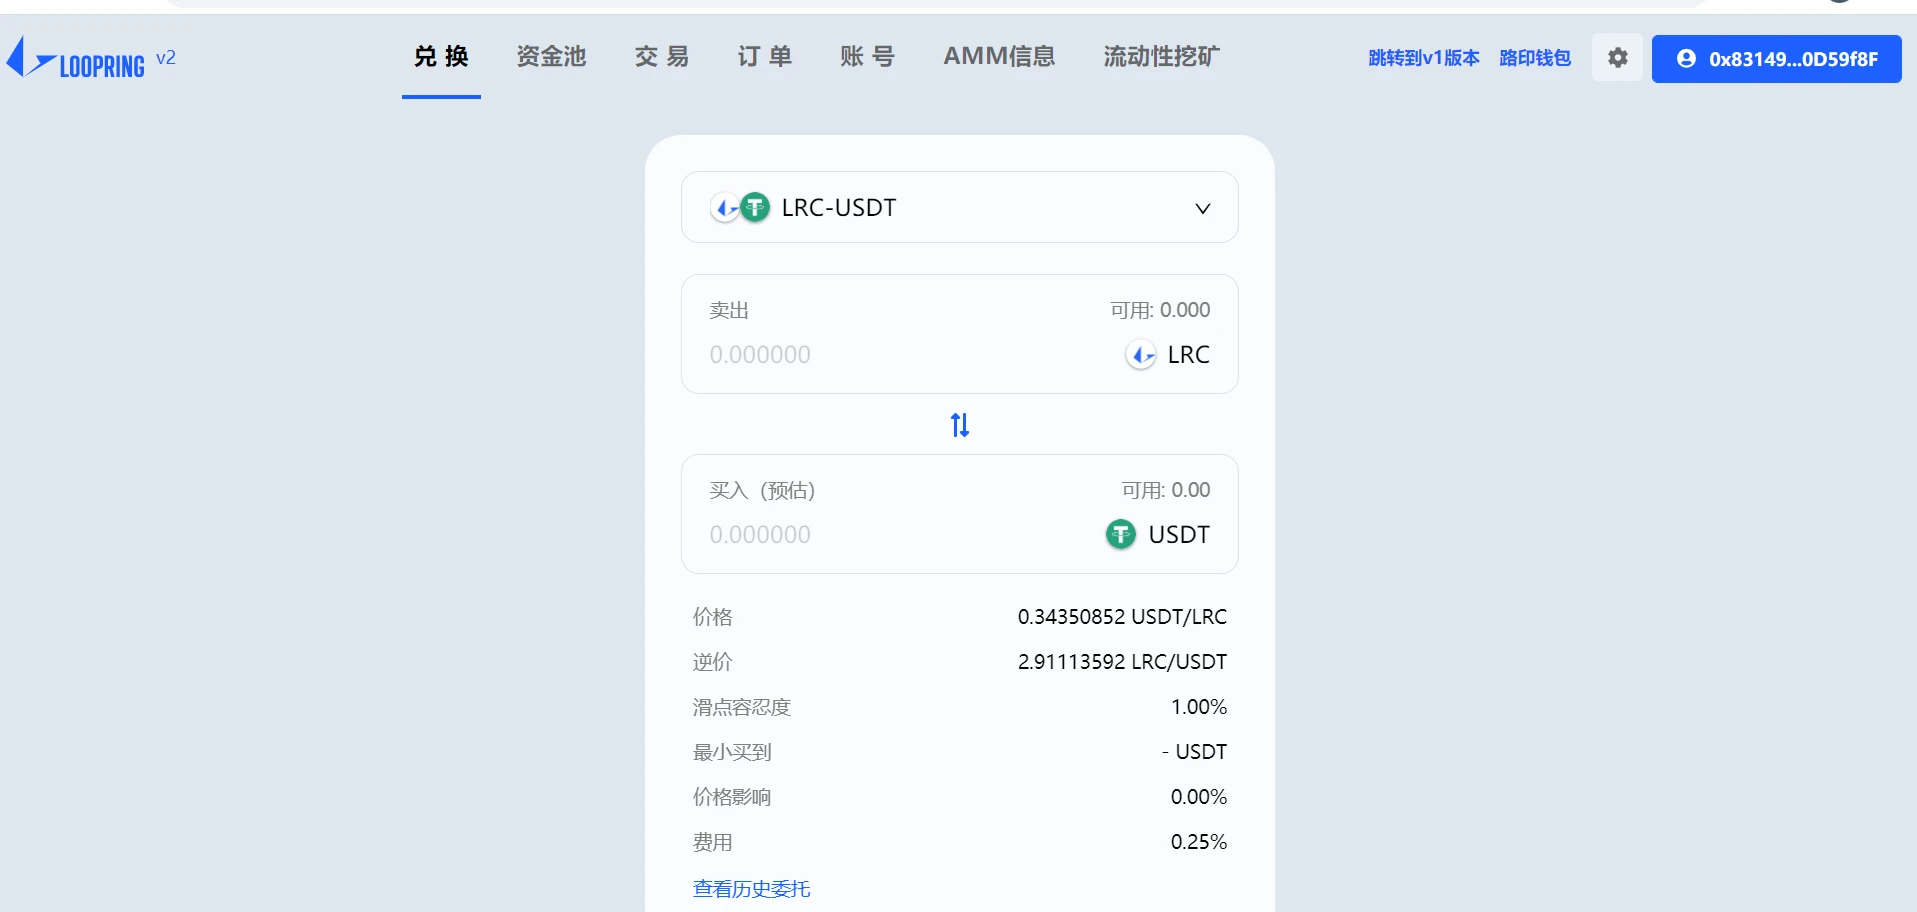
Task: Click the 滑点容忍度 label
Action: click(741, 707)
